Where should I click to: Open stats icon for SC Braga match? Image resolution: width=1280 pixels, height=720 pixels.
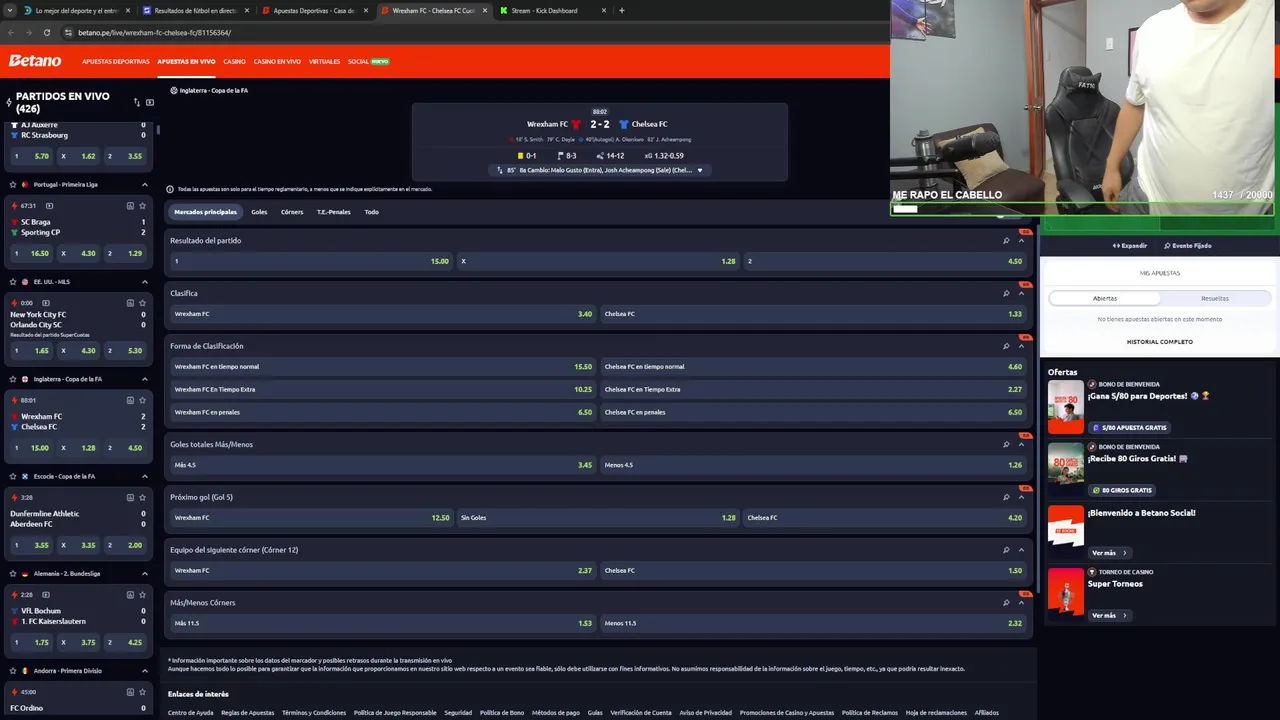tap(130, 205)
